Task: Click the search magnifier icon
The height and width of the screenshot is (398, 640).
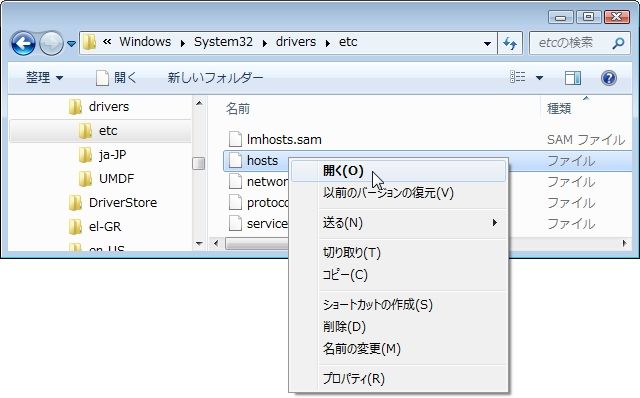Action: click(618, 42)
